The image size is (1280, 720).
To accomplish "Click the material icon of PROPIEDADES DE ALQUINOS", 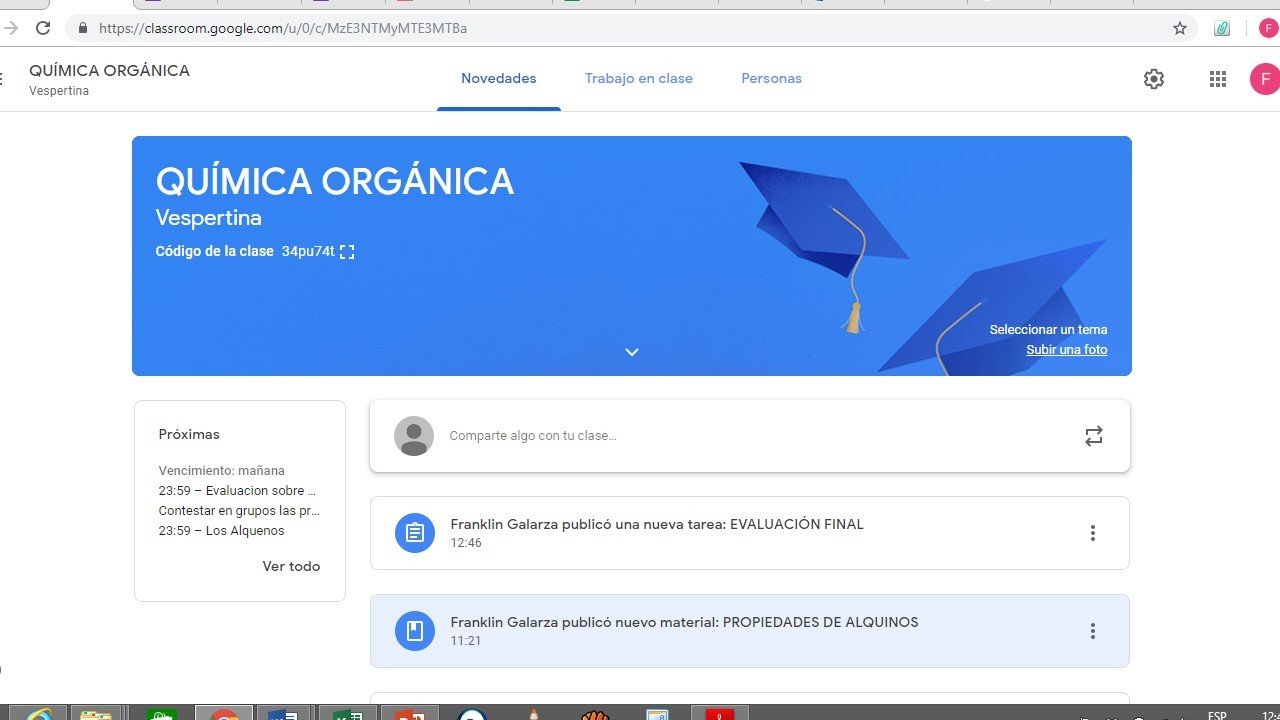I will [x=415, y=631].
